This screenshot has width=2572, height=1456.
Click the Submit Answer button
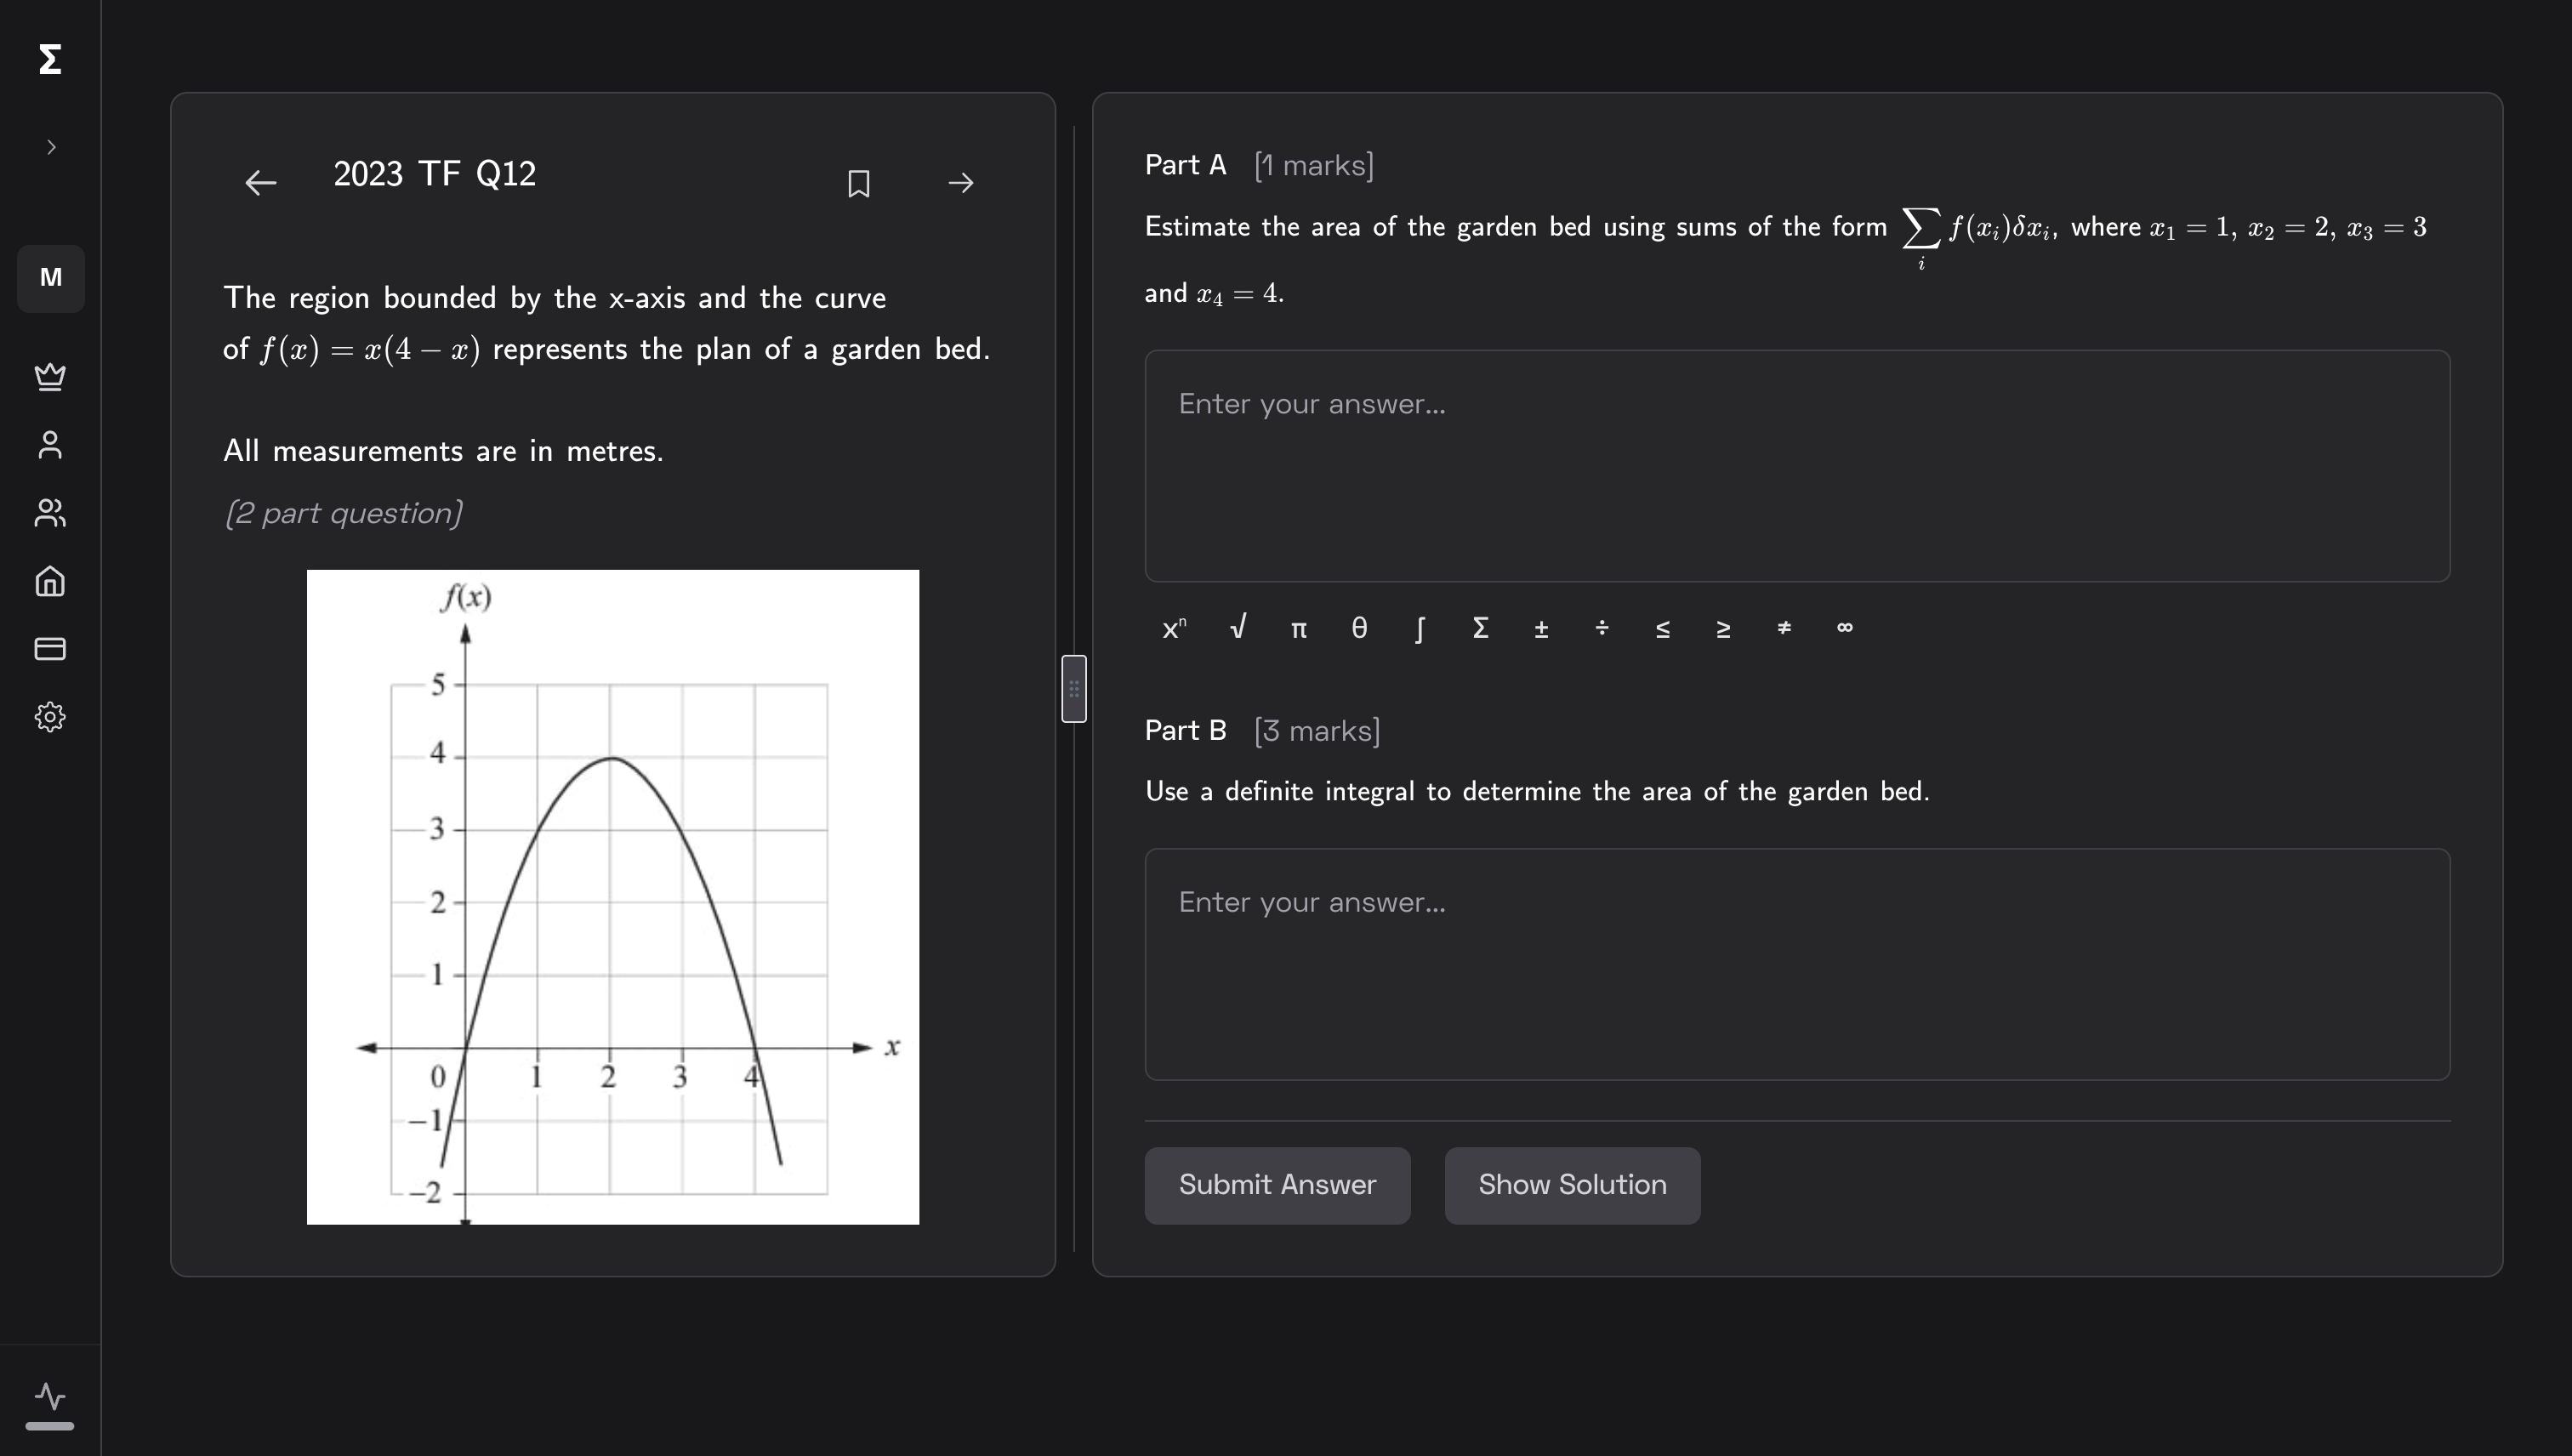pyautogui.click(x=1277, y=1185)
